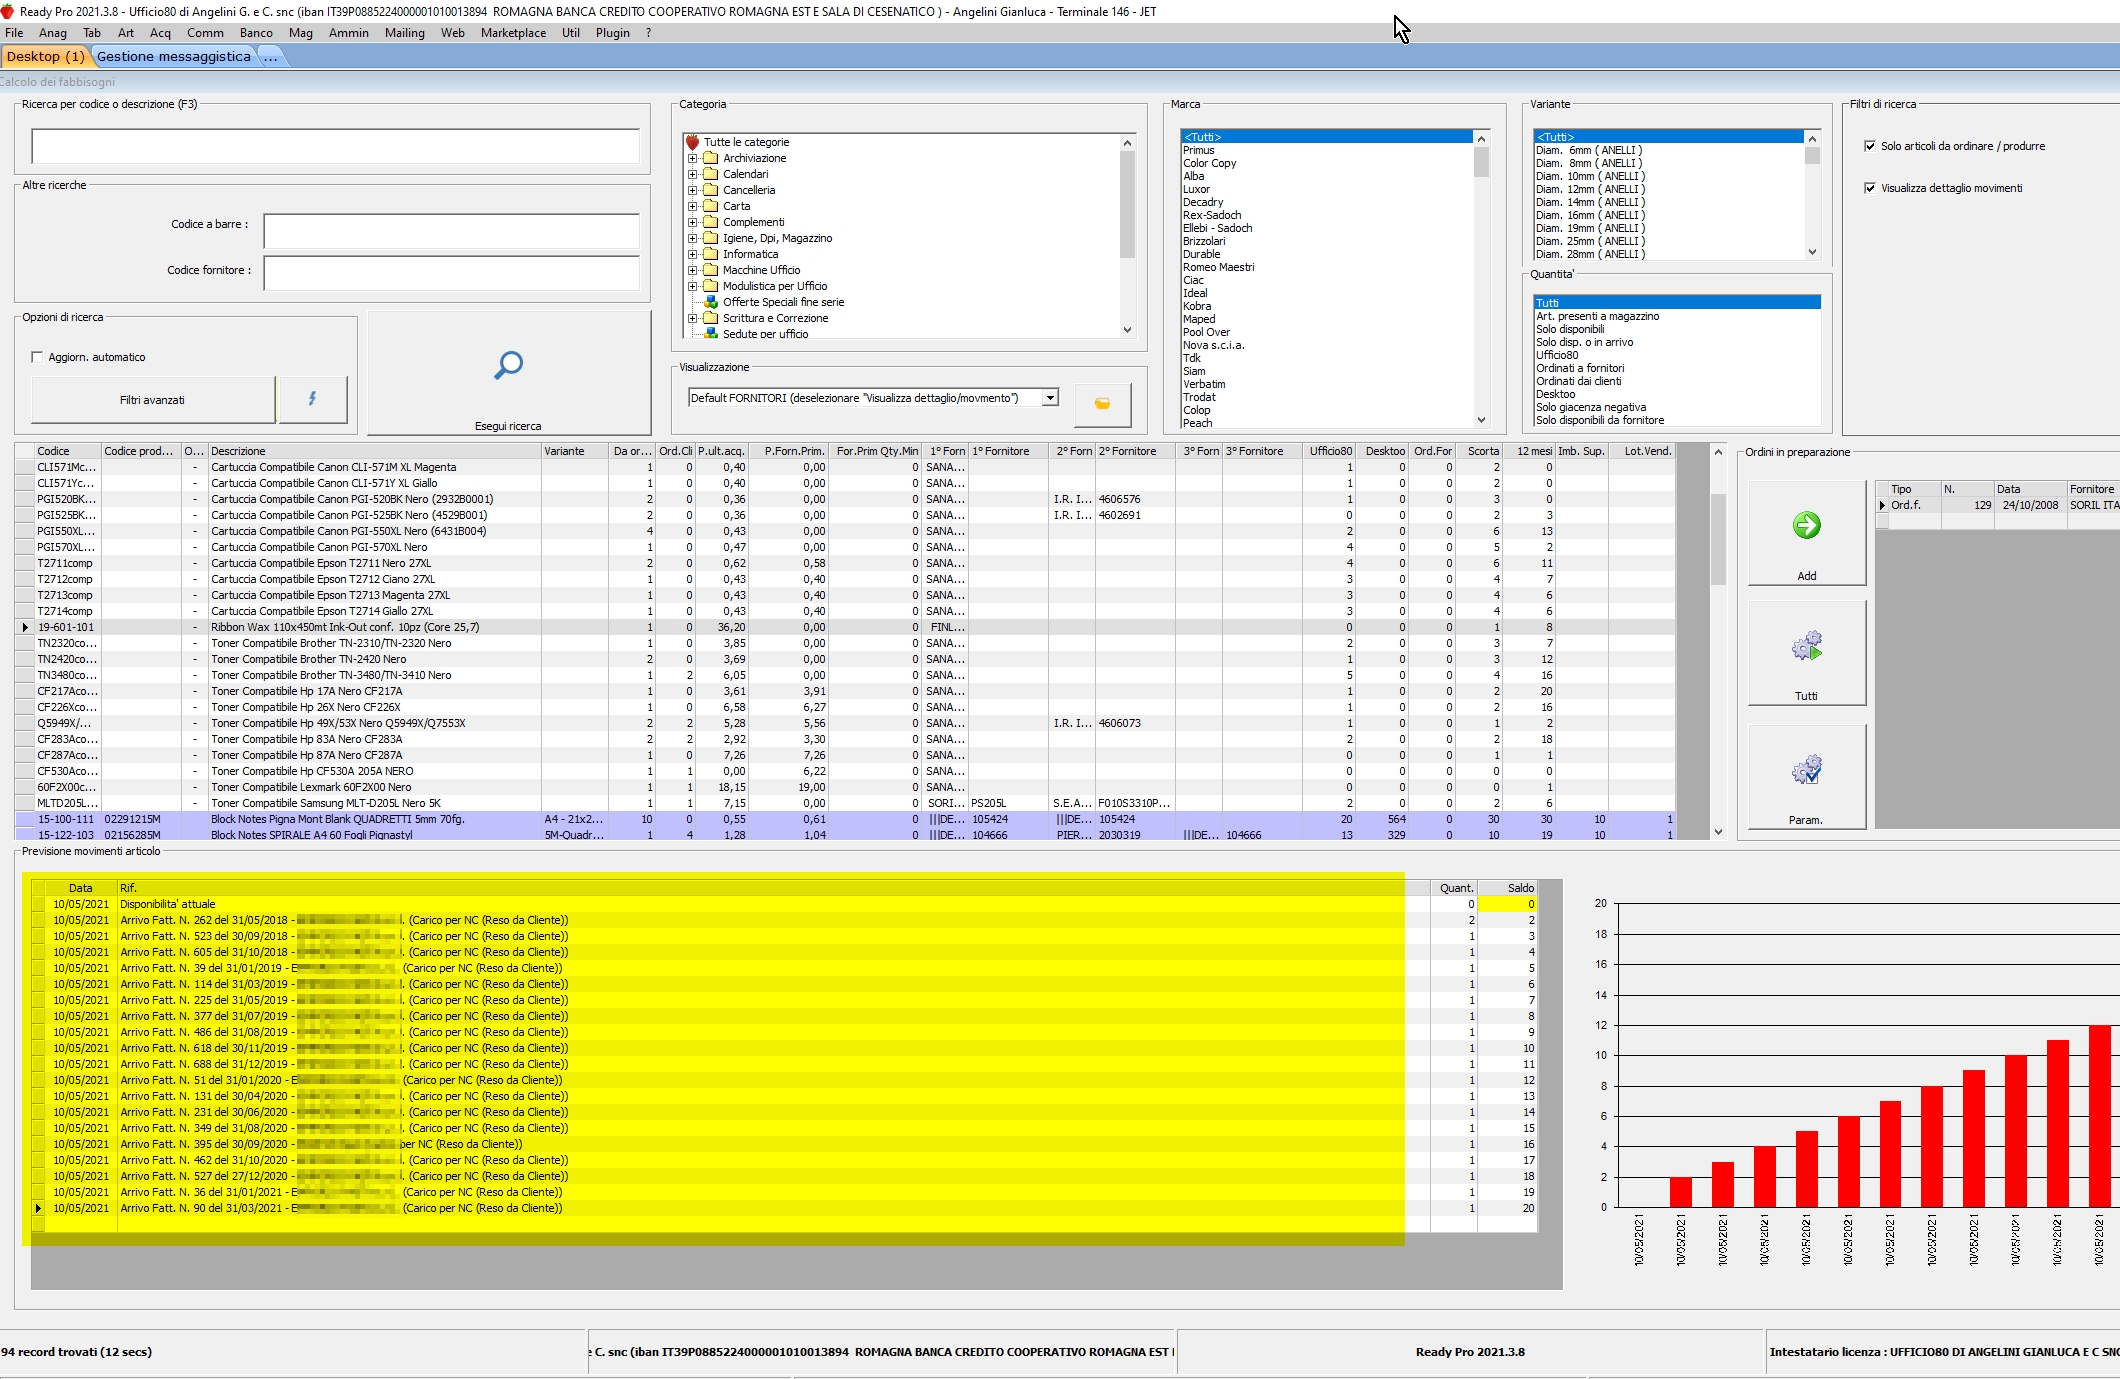
Task: Click the Codice fornitore input field
Action: point(451,273)
